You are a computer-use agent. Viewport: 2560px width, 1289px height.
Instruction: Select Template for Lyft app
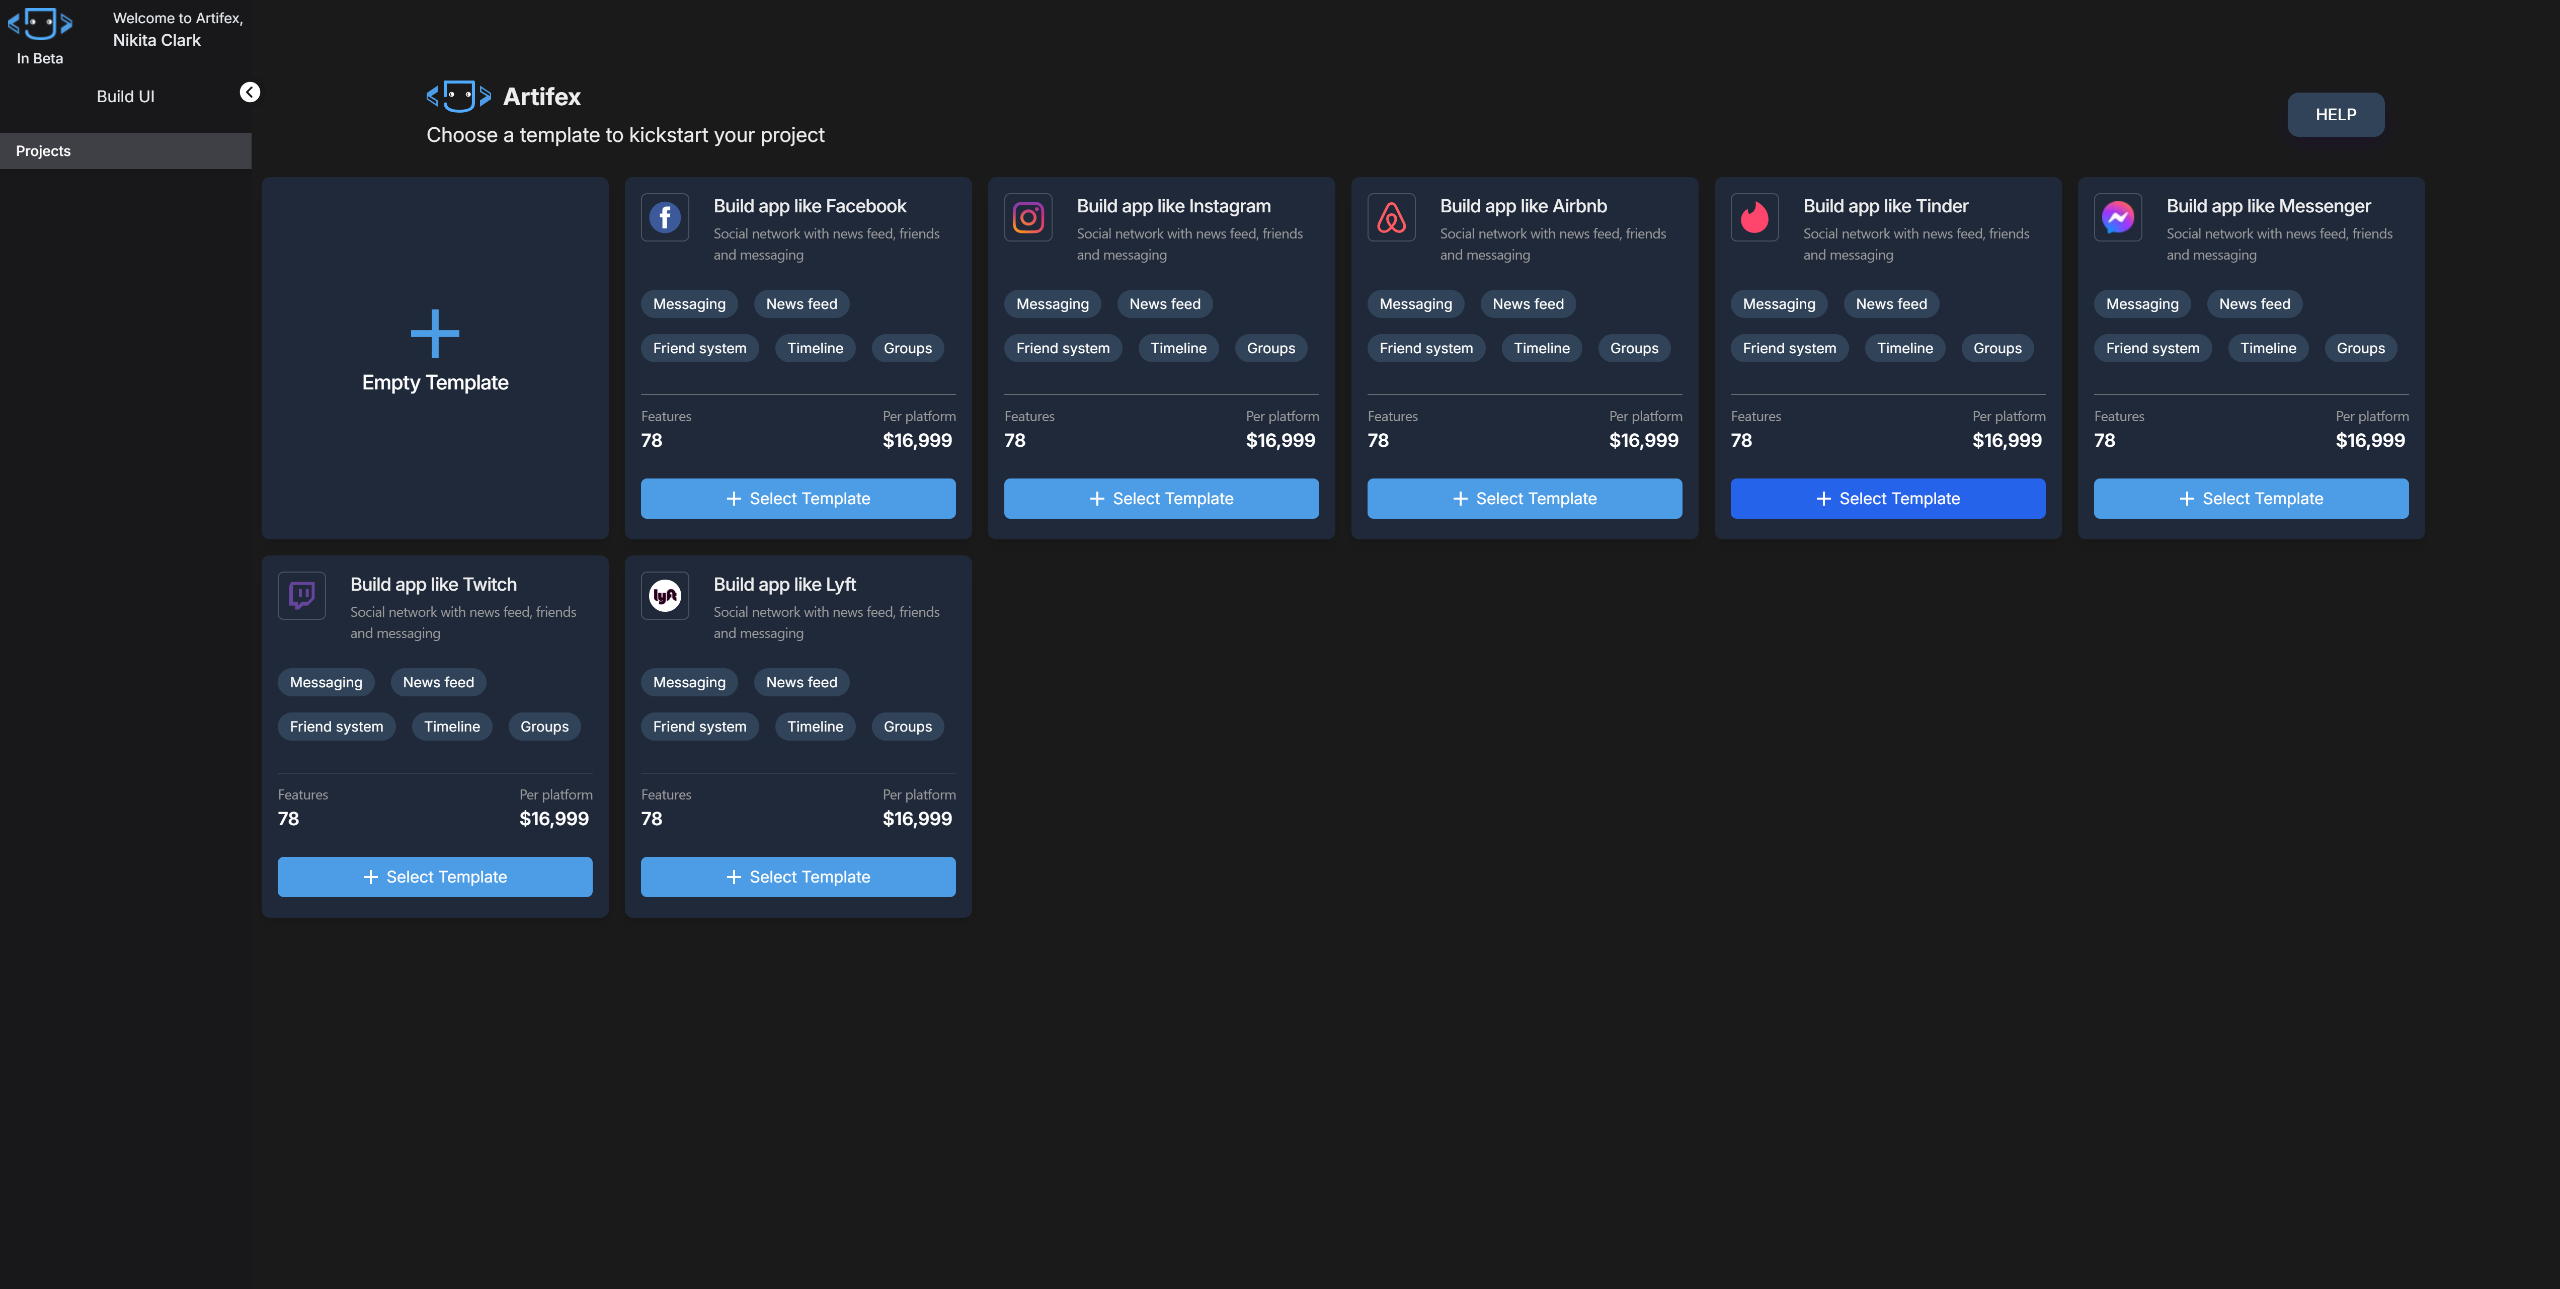[x=798, y=877]
